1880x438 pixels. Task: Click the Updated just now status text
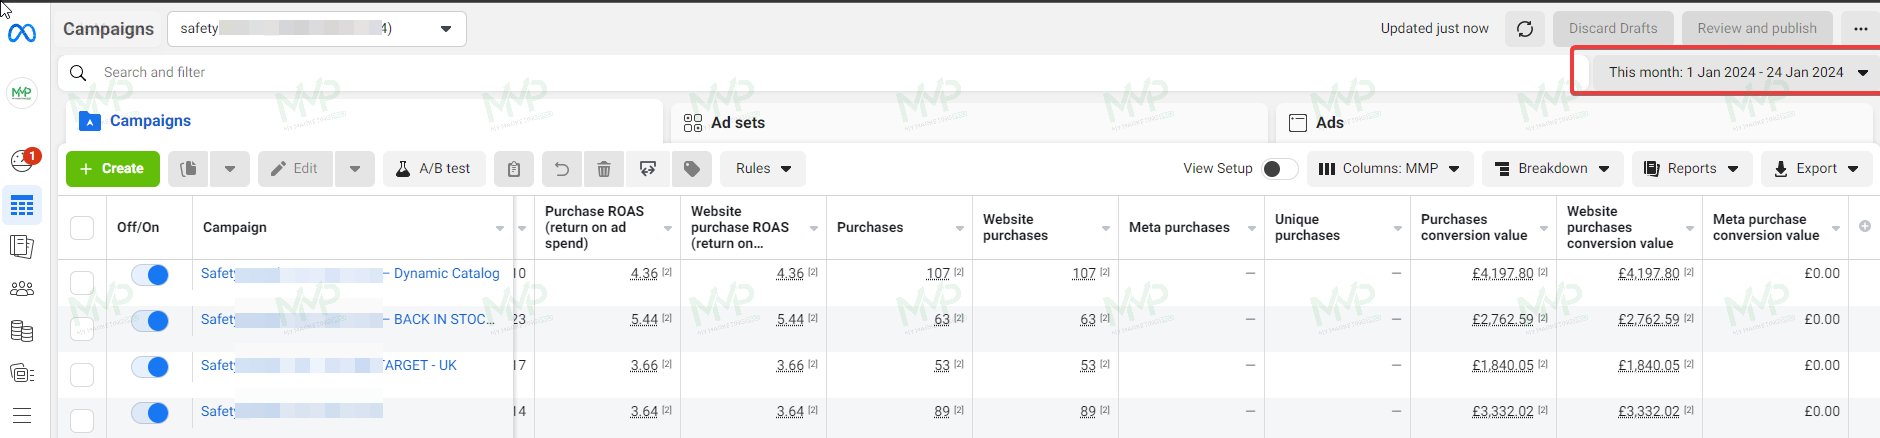[1434, 29]
